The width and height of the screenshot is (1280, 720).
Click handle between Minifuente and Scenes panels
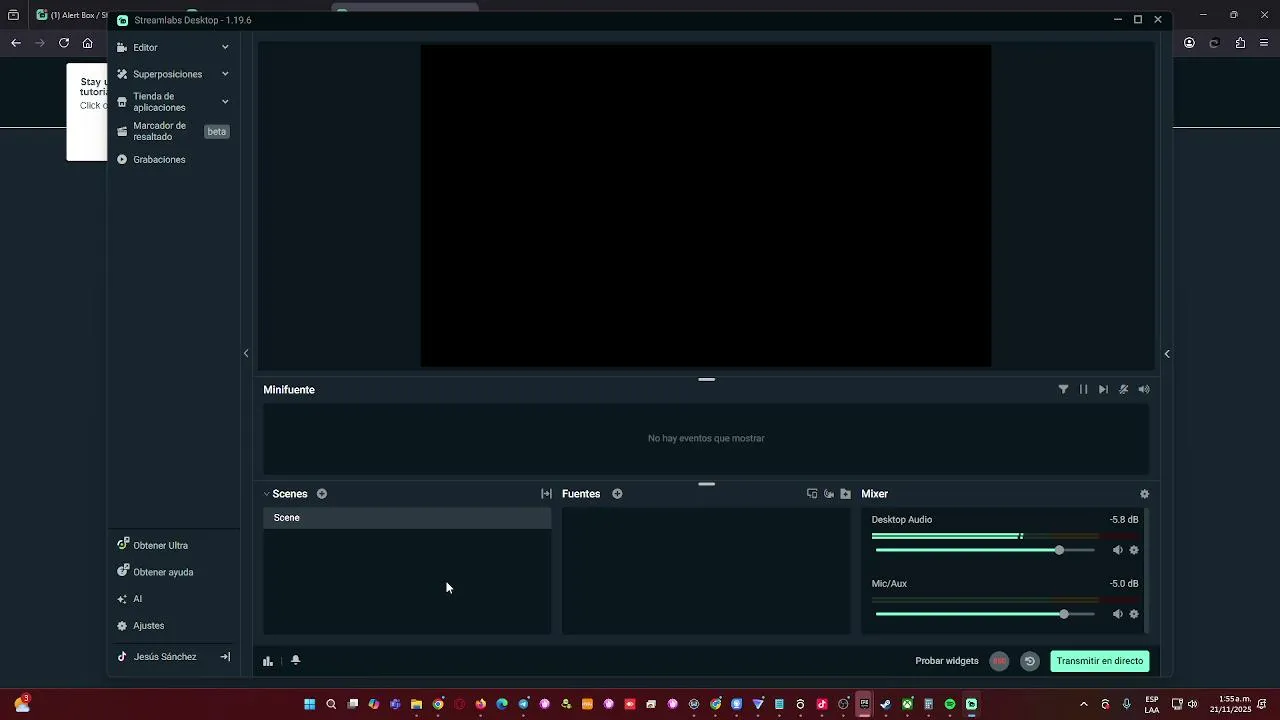coord(707,484)
